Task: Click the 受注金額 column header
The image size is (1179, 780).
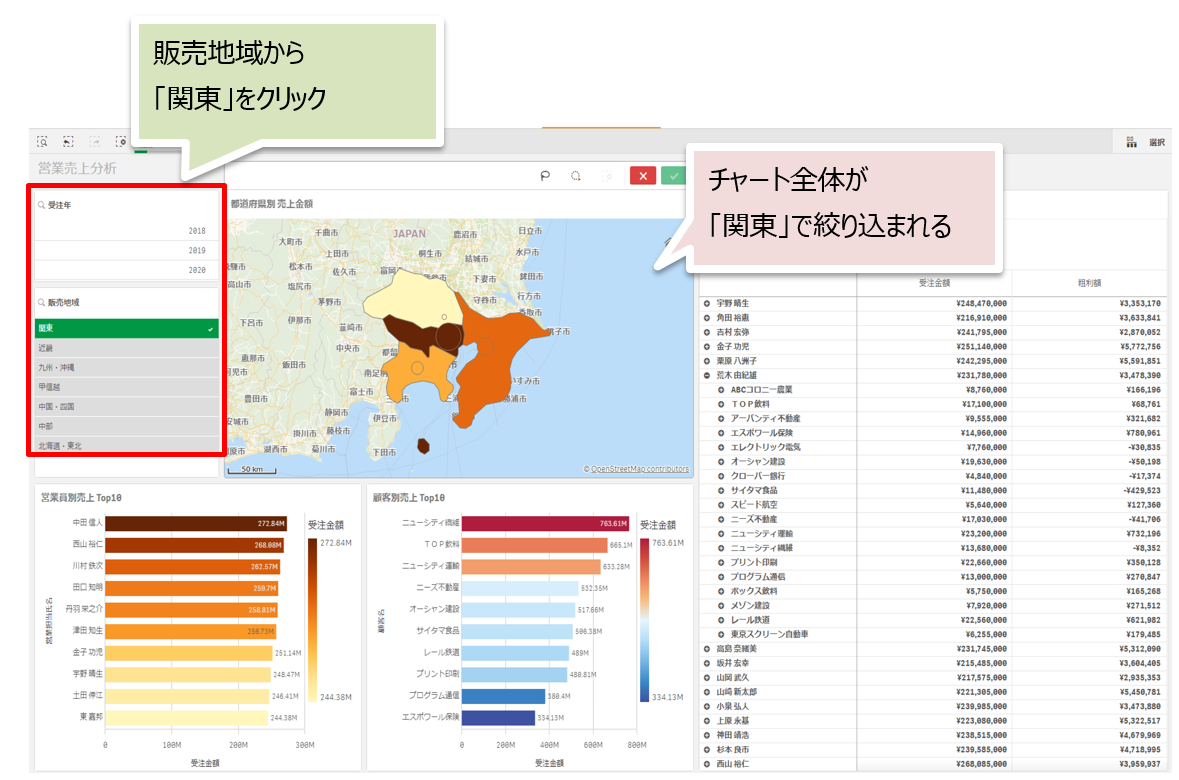Action: point(933,284)
